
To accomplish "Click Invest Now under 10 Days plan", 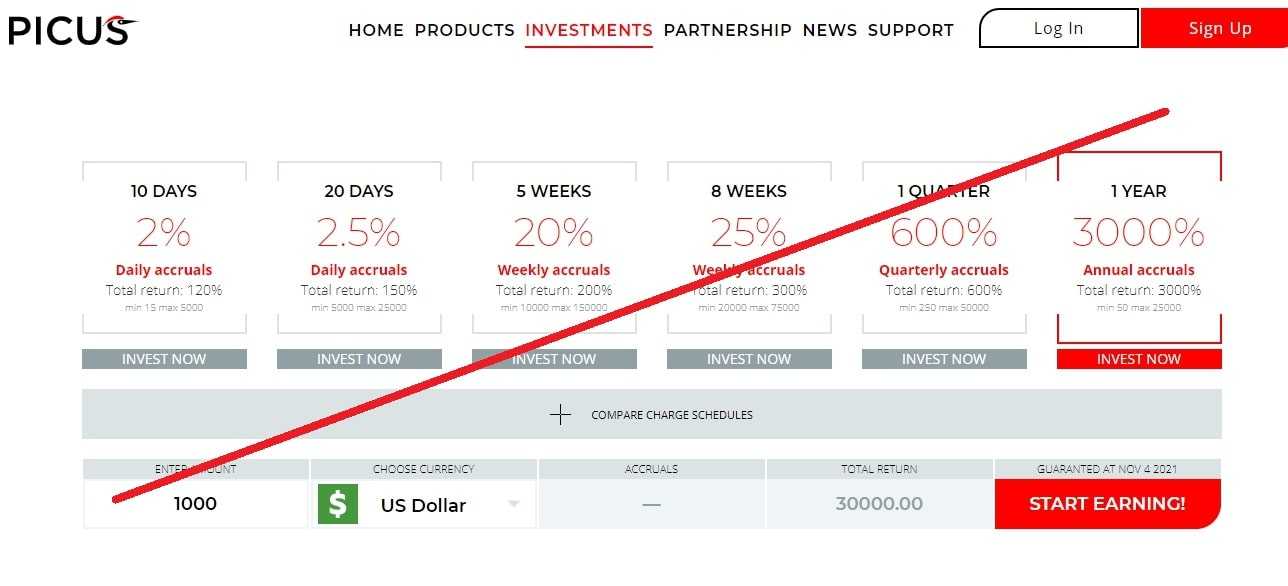I will click(x=164, y=359).
